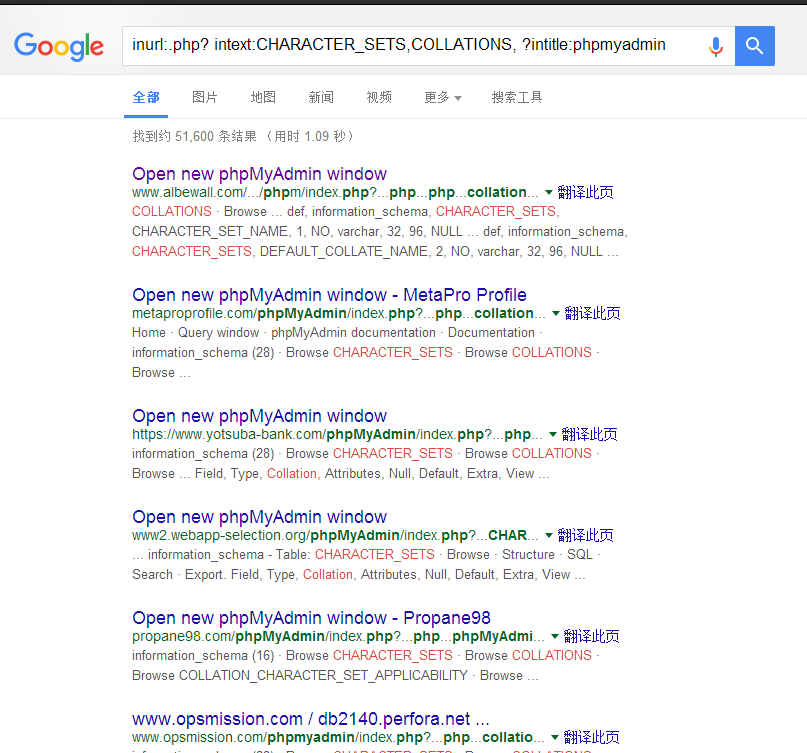Viewport: 807px width, 753px height.
Task: Click the Google logo
Action: coord(59,46)
